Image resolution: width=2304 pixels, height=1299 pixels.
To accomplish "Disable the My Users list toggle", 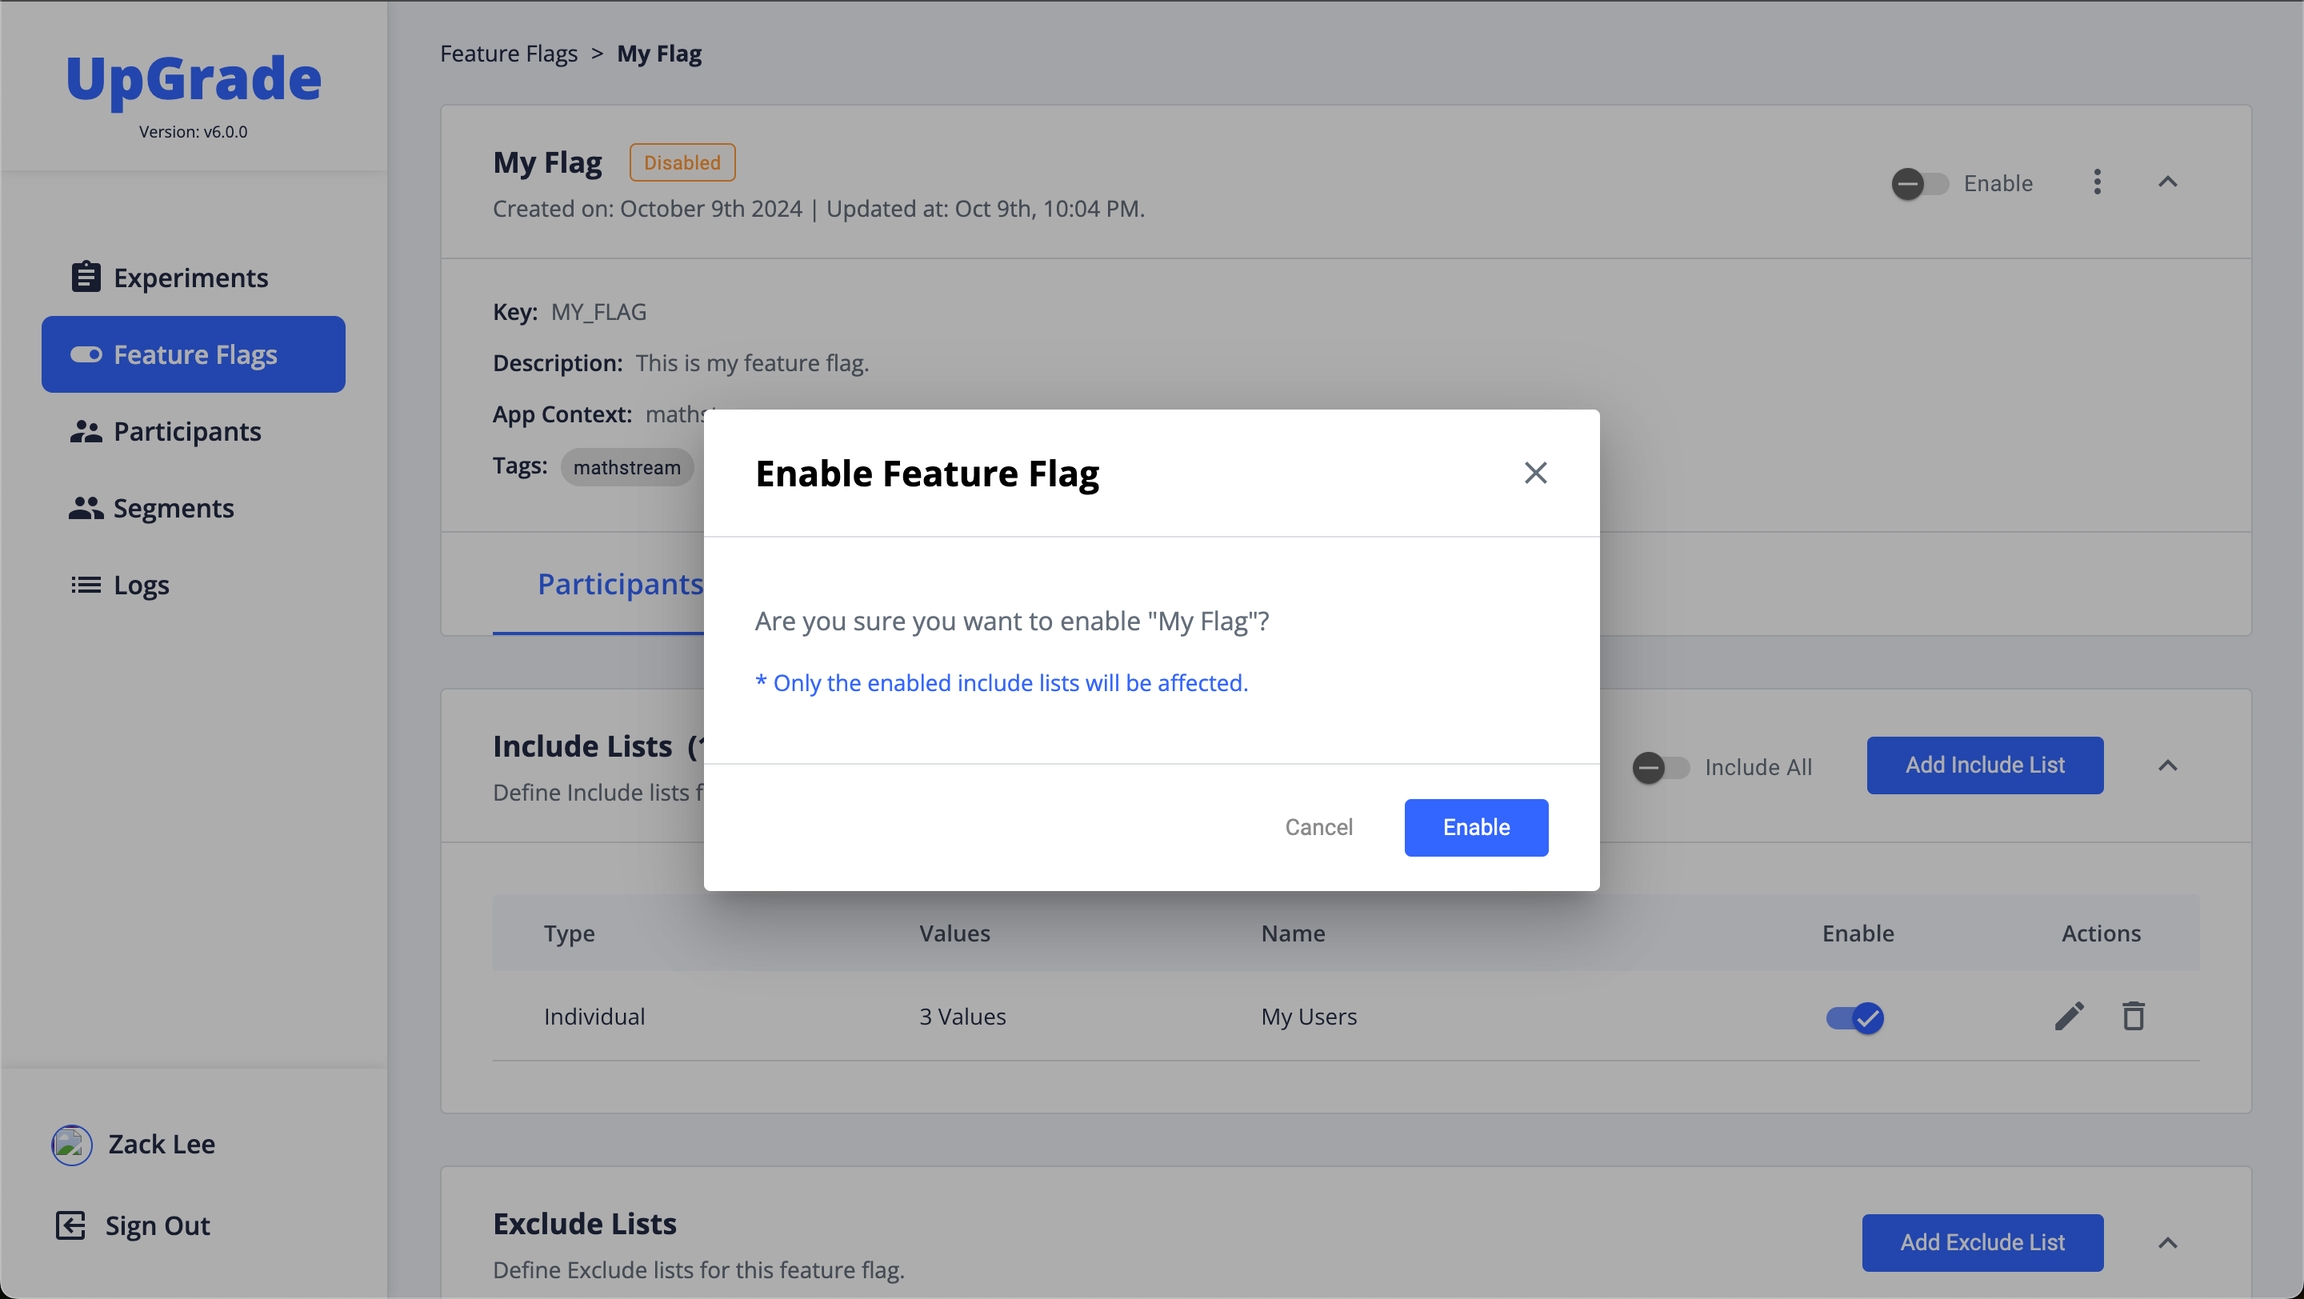I will click(1855, 1018).
